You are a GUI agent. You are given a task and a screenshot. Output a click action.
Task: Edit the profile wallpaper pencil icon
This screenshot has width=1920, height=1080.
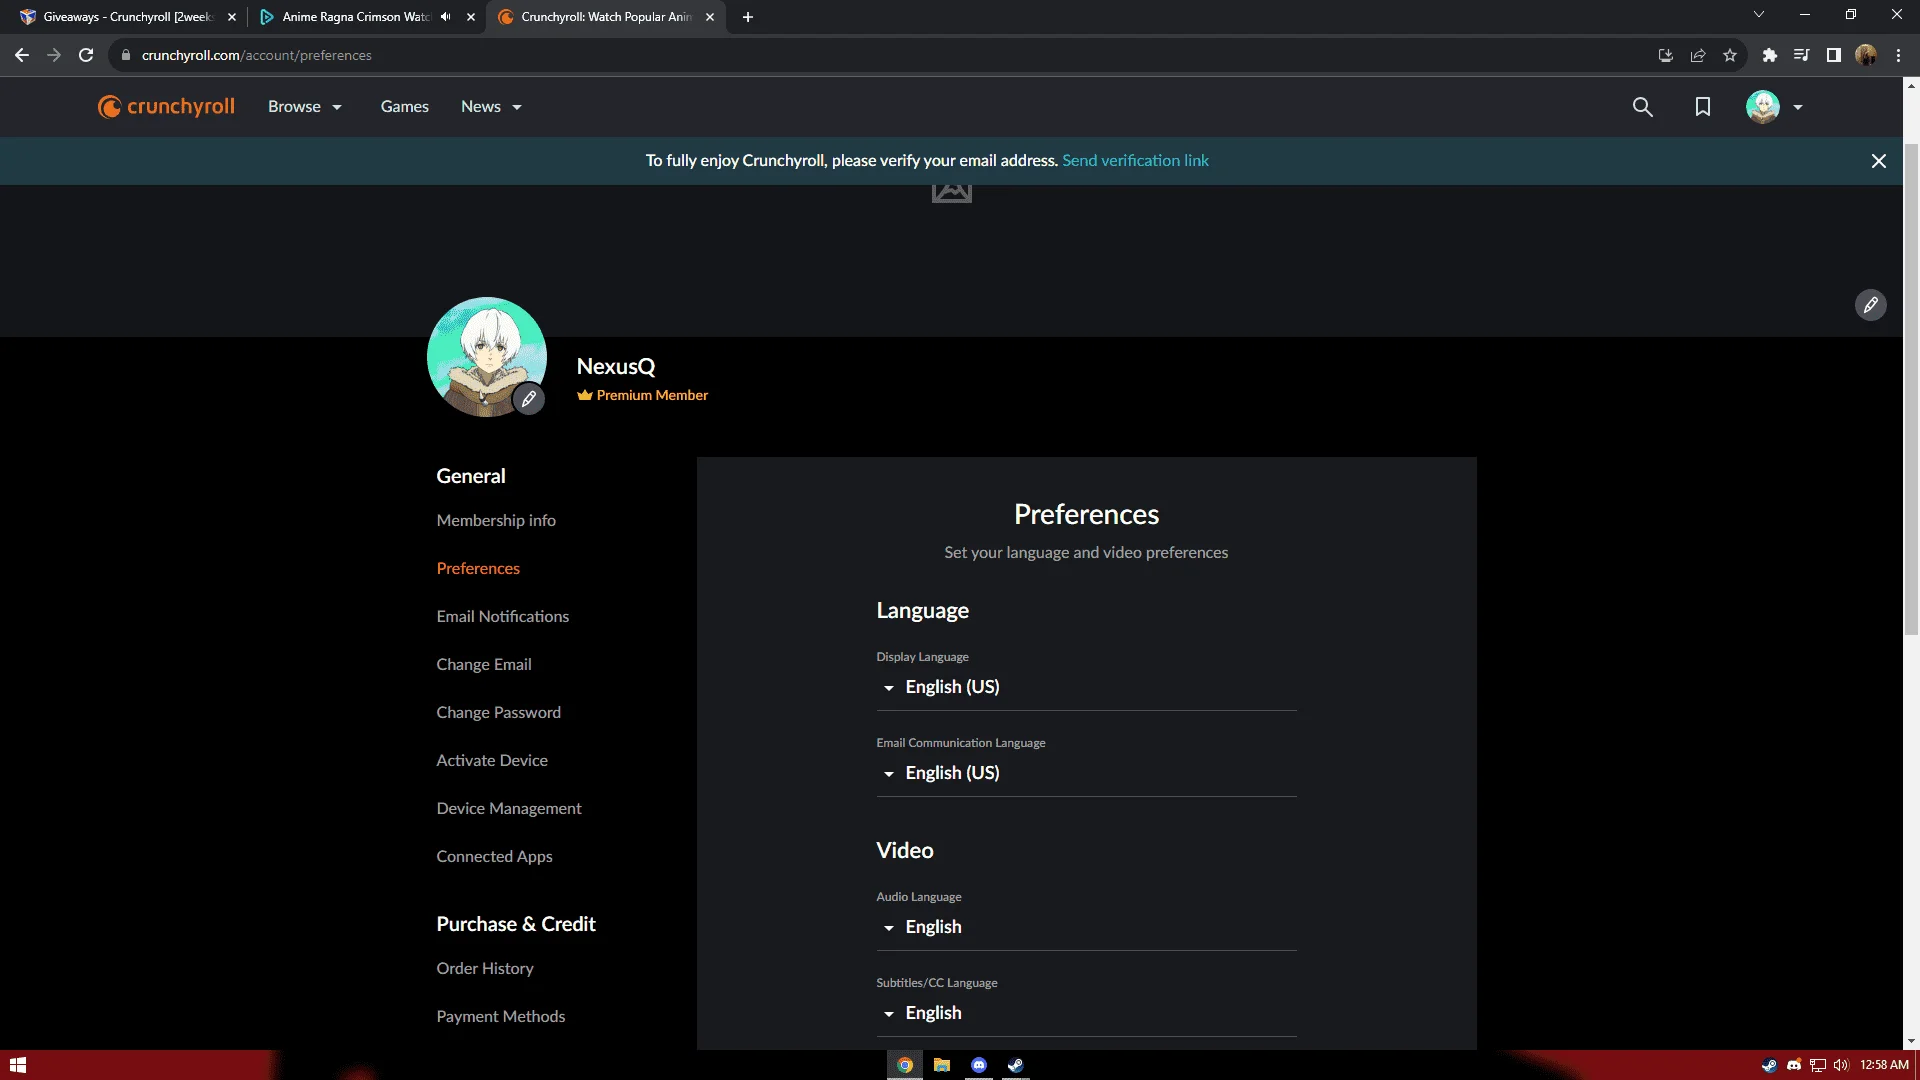click(x=1870, y=305)
